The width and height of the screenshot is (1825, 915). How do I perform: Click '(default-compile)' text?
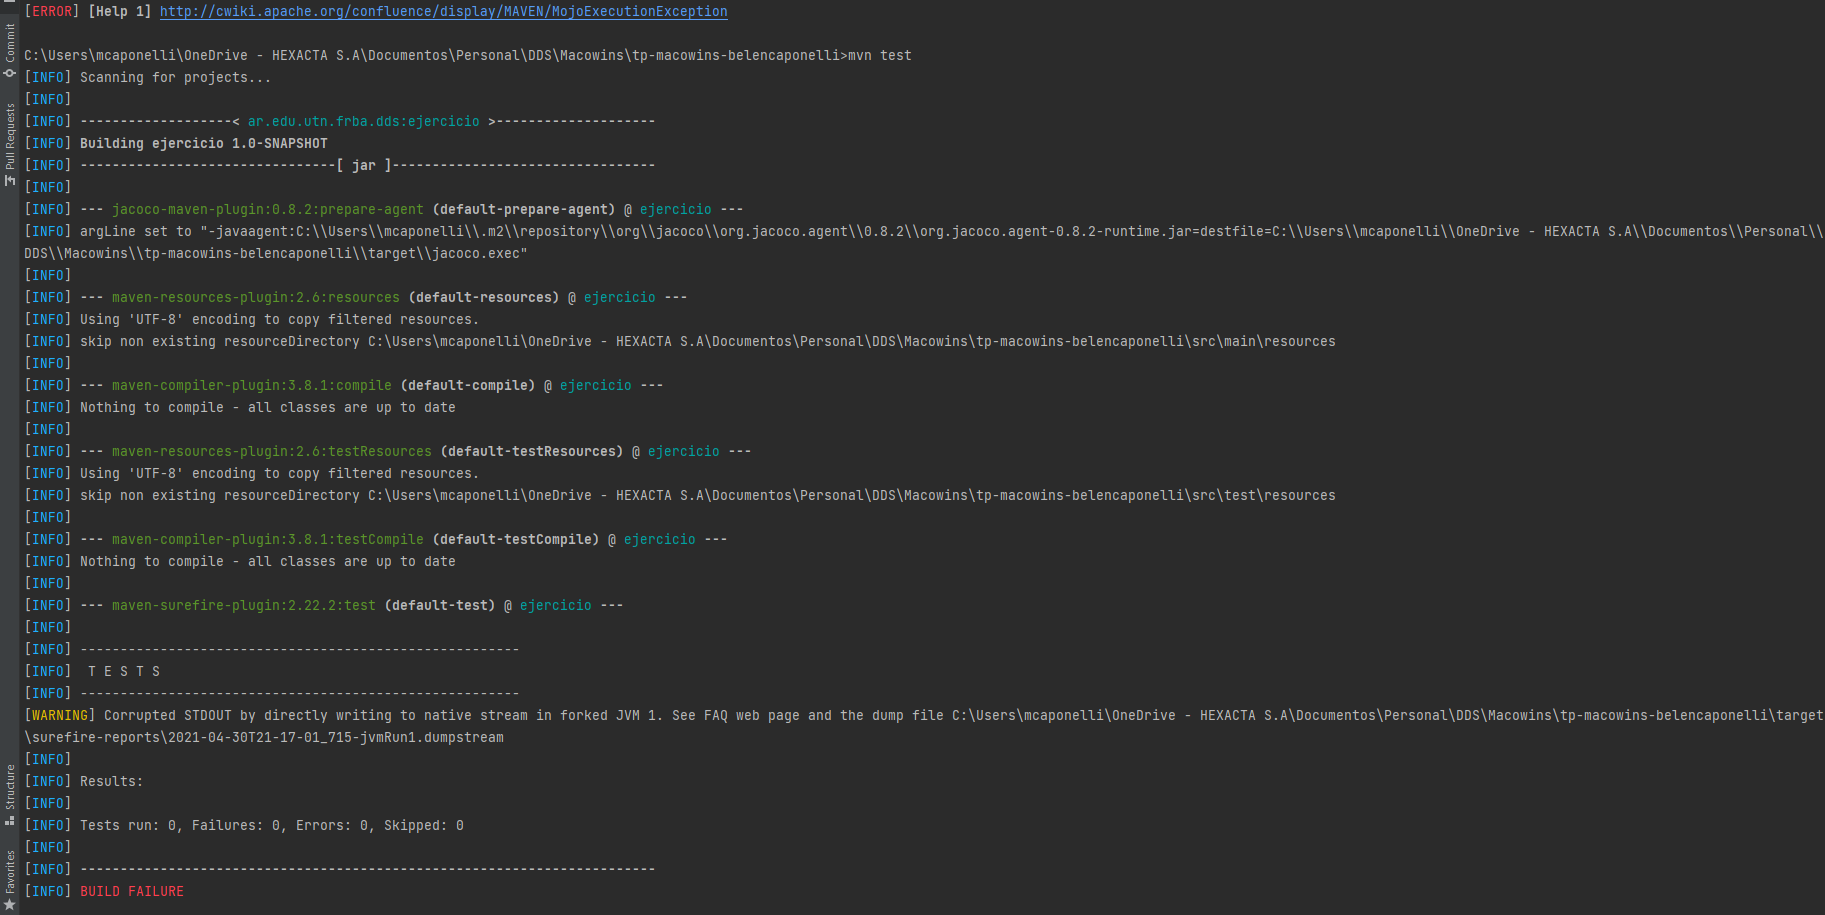click(x=467, y=386)
